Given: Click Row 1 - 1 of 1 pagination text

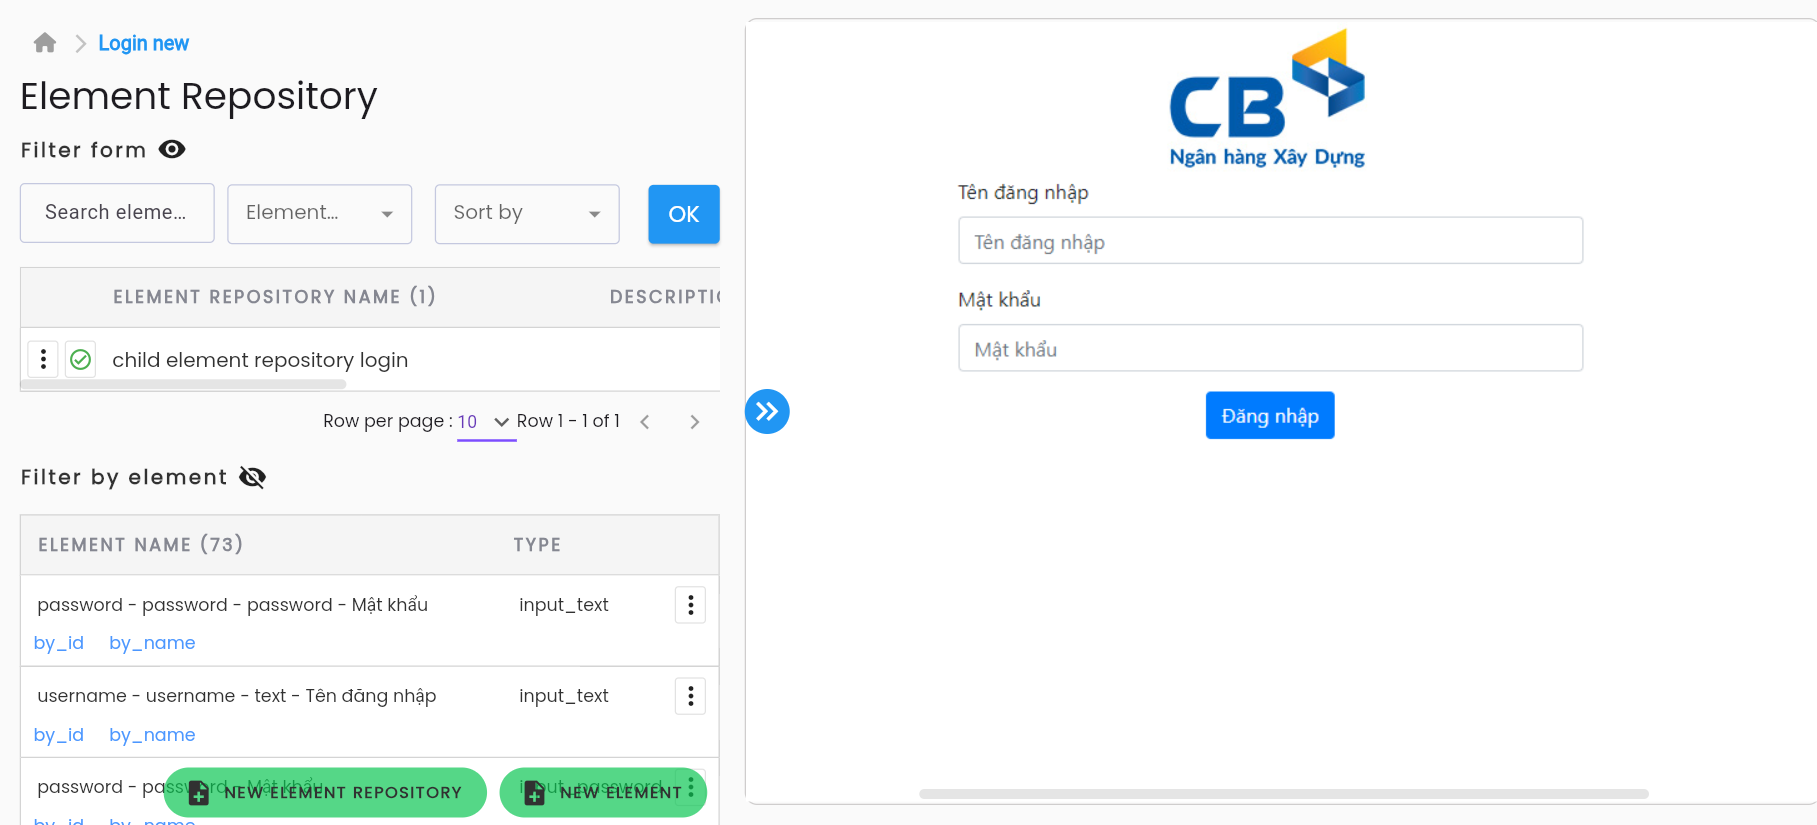Looking at the screenshot, I should (568, 421).
